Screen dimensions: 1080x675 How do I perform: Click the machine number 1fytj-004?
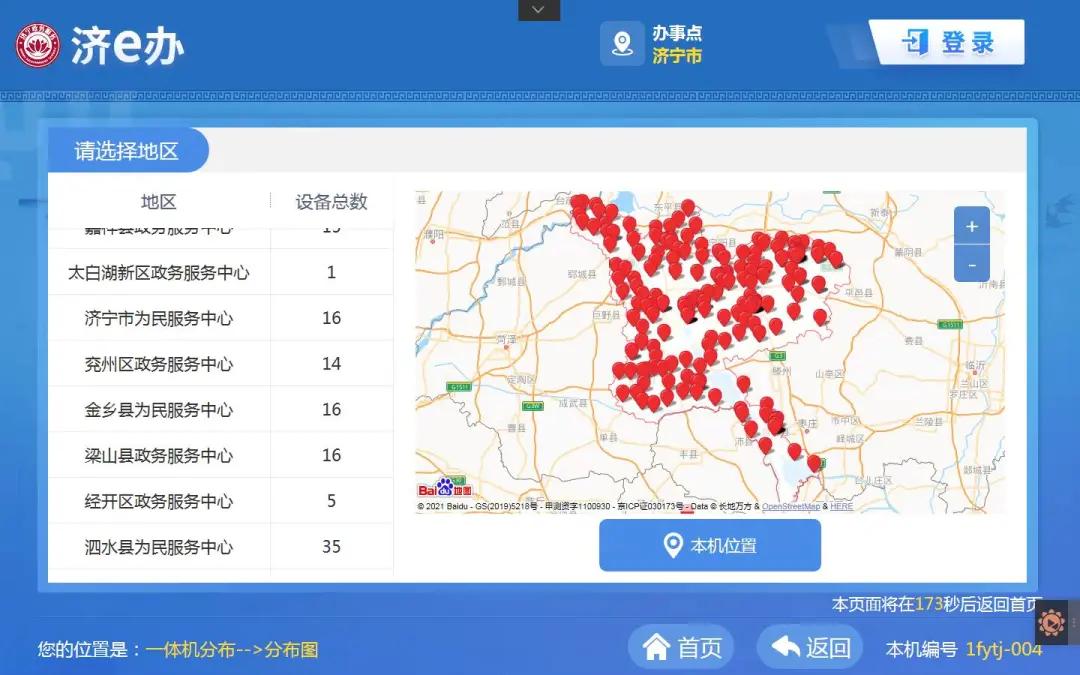click(x=1004, y=649)
